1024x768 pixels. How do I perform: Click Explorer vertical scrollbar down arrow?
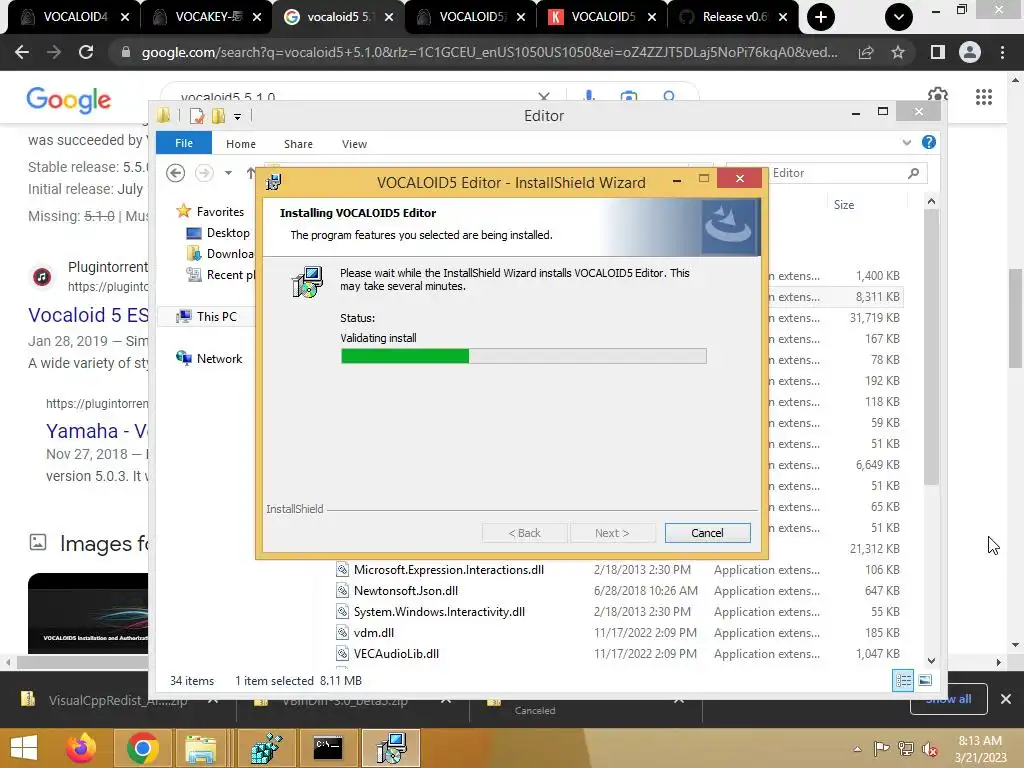point(931,660)
